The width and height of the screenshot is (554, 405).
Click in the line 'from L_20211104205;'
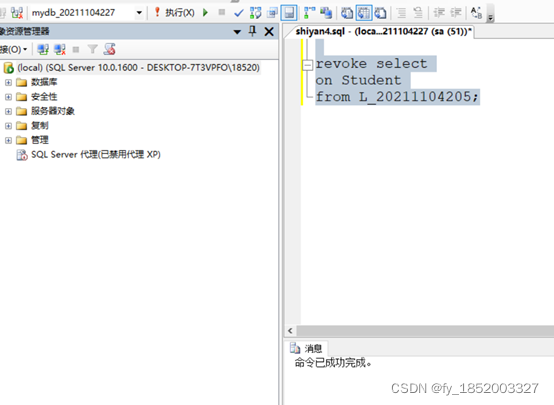397,96
